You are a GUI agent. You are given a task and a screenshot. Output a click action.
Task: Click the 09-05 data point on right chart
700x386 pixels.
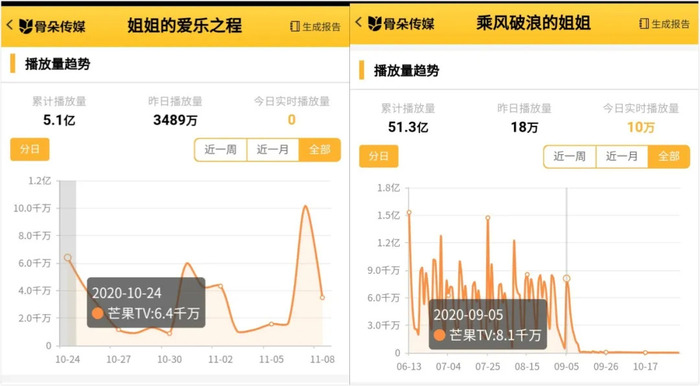tap(567, 278)
